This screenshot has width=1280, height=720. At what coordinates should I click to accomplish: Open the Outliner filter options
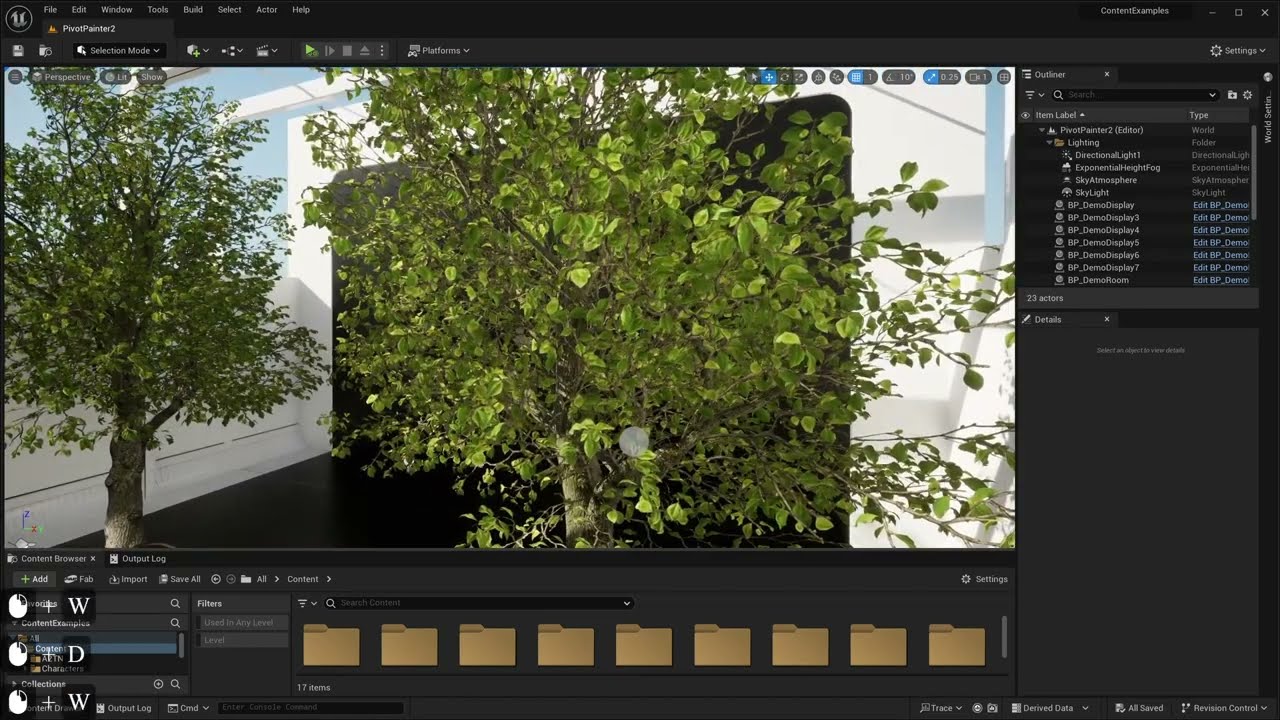(1034, 95)
